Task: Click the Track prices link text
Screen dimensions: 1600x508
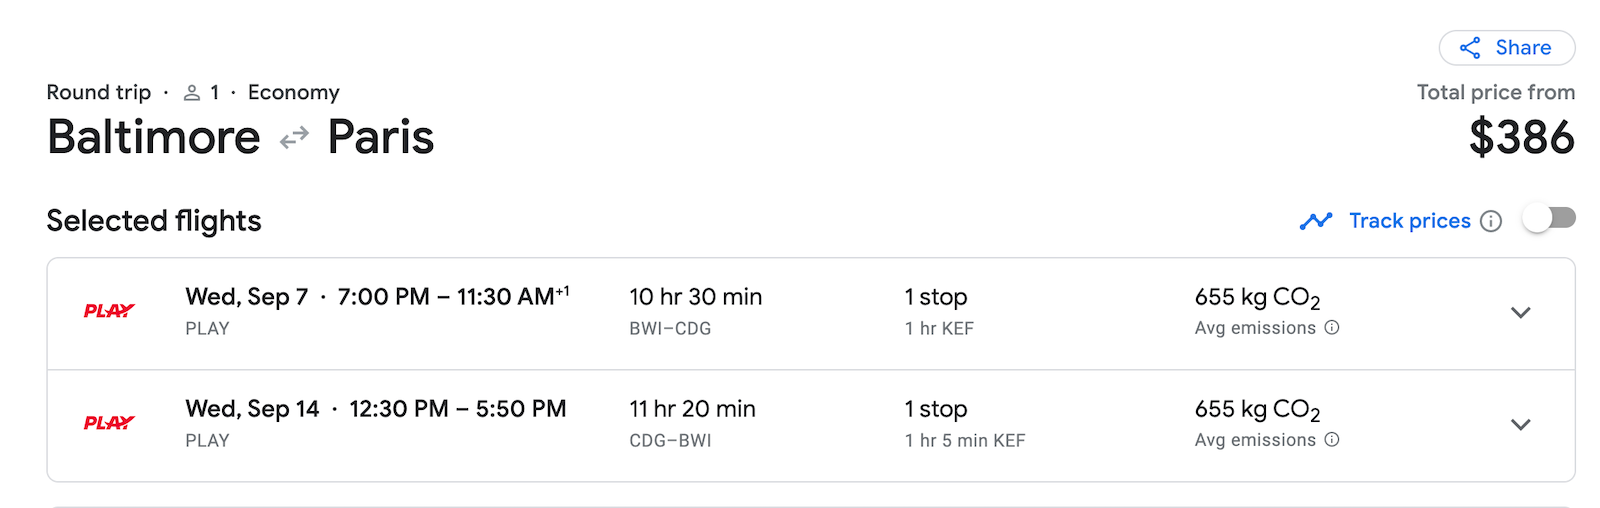Action: (x=1409, y=221)
